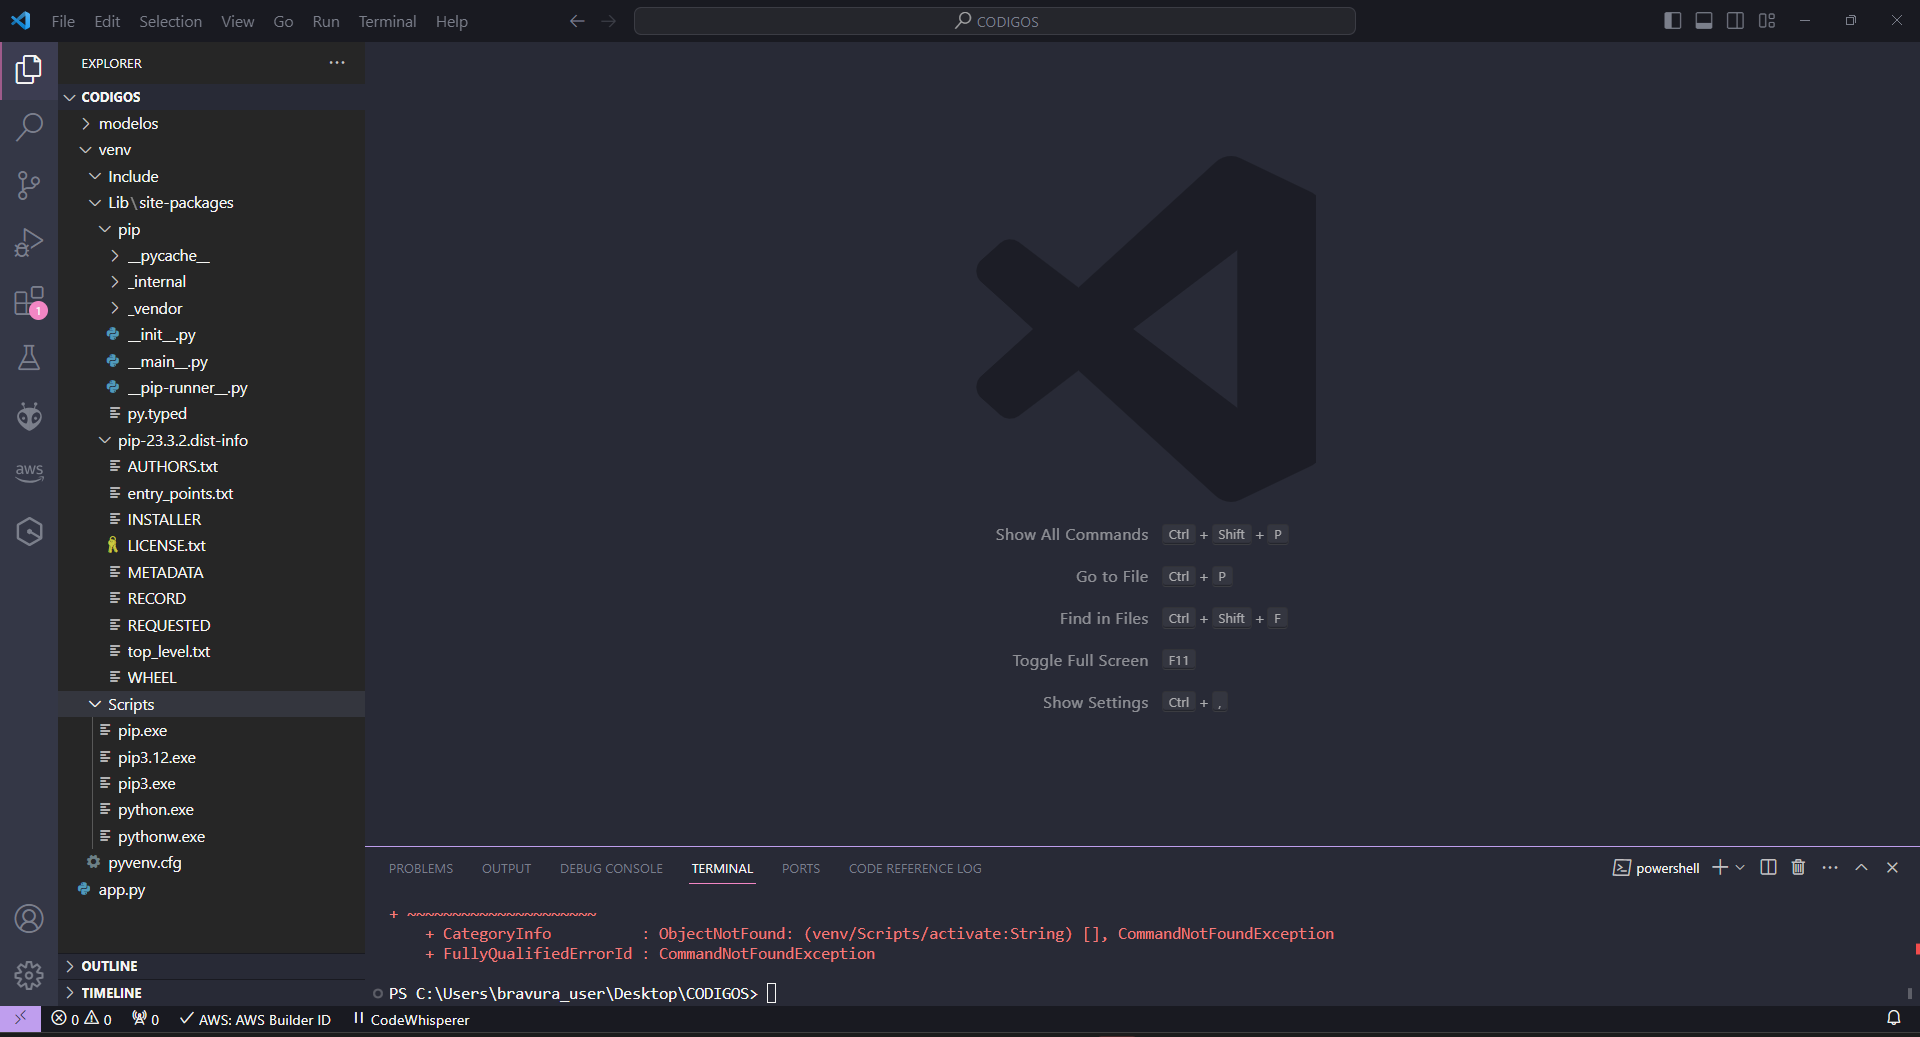Switch to the OUTPUT tab
This screenshot has width=1920, height=1037.
pyautogui.click(x=506, y=868)
